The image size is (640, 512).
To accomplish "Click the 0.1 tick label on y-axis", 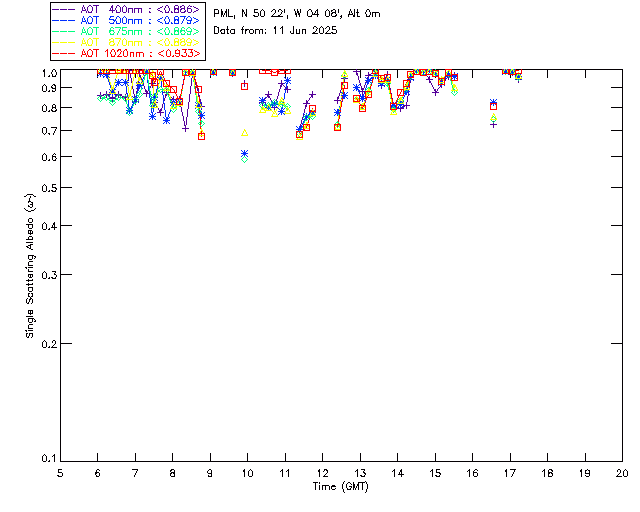I will point(45,460).
